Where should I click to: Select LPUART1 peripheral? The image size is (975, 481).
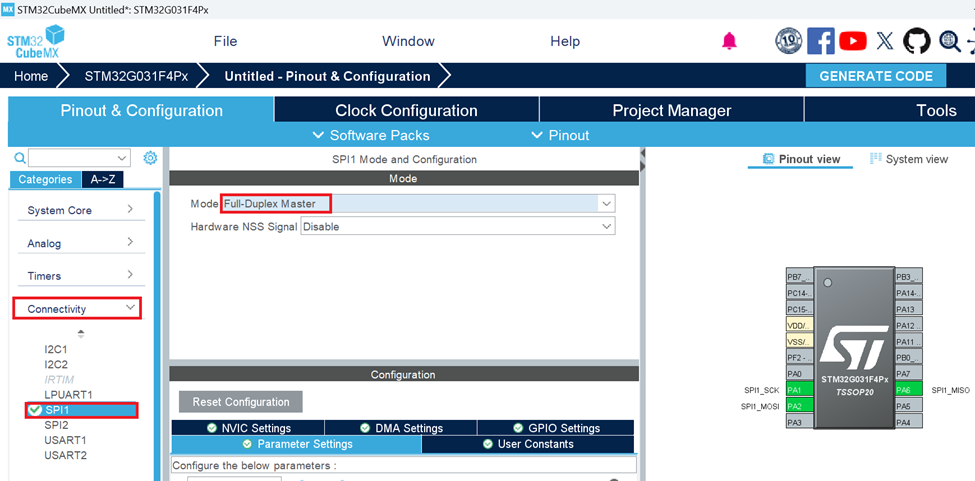pos(68,395)
